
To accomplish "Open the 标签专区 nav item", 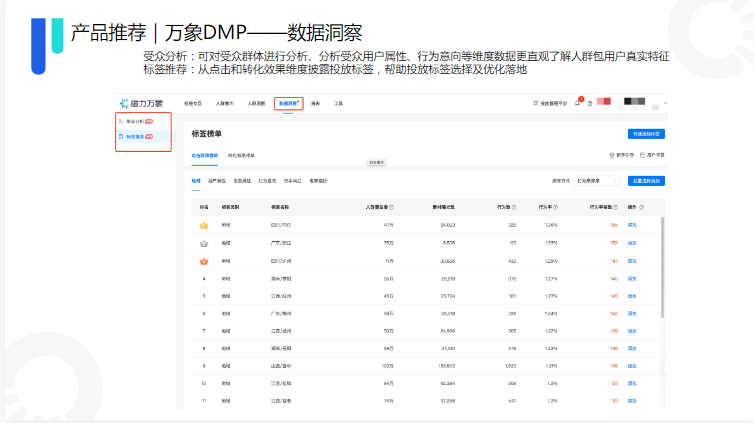I will [193, 103].
